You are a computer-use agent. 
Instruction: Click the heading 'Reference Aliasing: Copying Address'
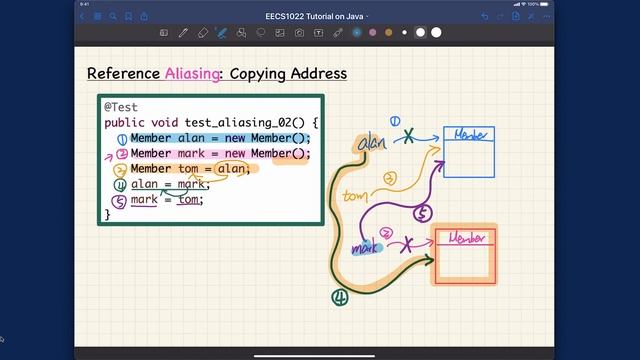pos(217,74)
